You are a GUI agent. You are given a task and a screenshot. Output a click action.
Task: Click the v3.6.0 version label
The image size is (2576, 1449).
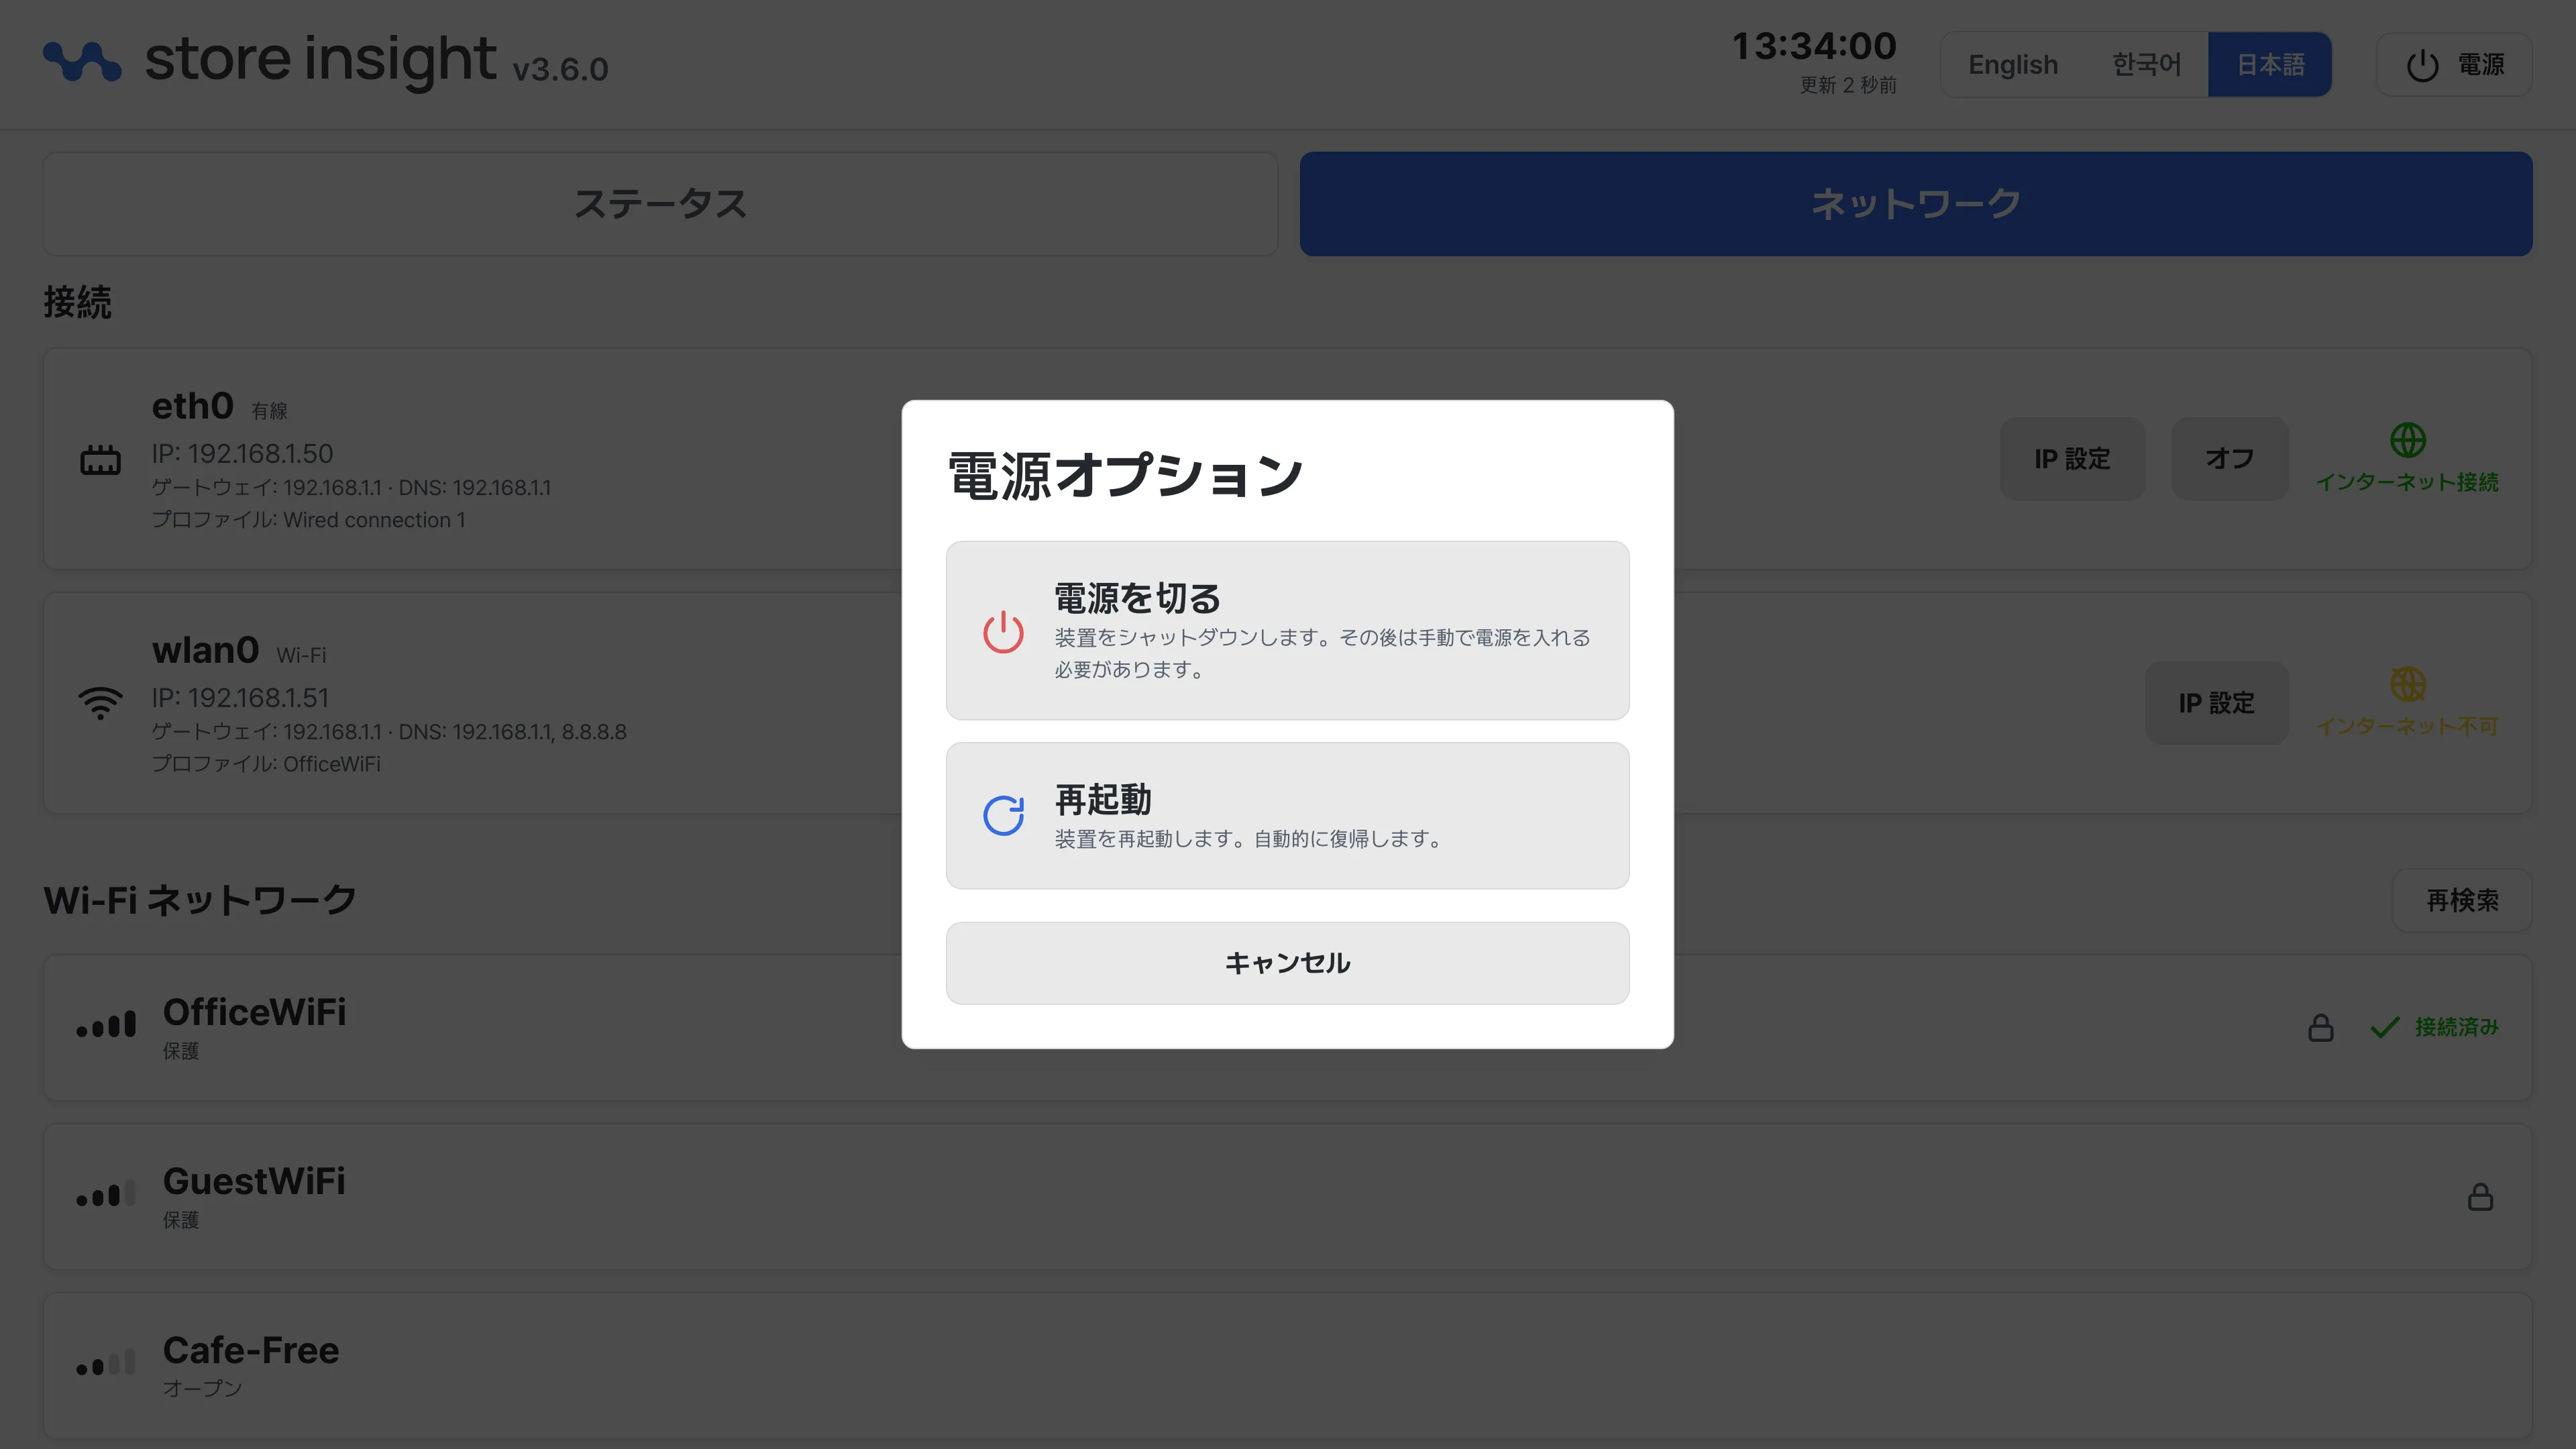click(x=560, y=69)
